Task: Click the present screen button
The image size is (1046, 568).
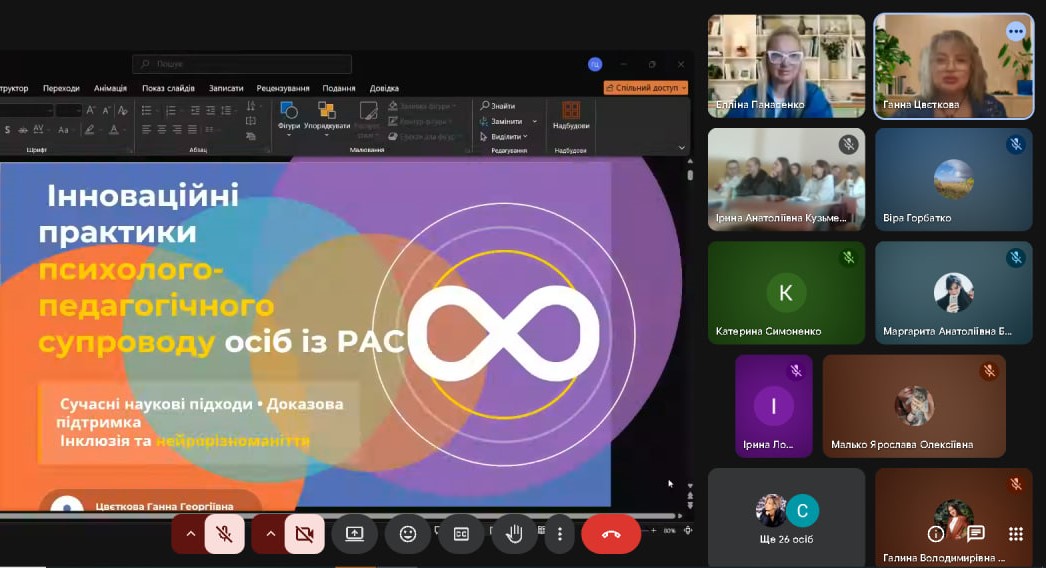Action: click(355, 534)
